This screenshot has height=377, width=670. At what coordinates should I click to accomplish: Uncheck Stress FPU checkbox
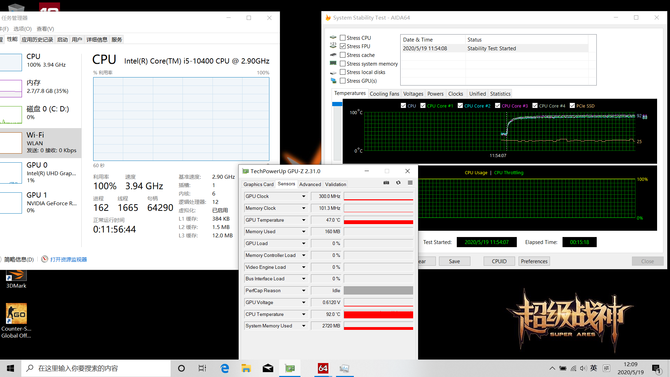tap(343, 46)
